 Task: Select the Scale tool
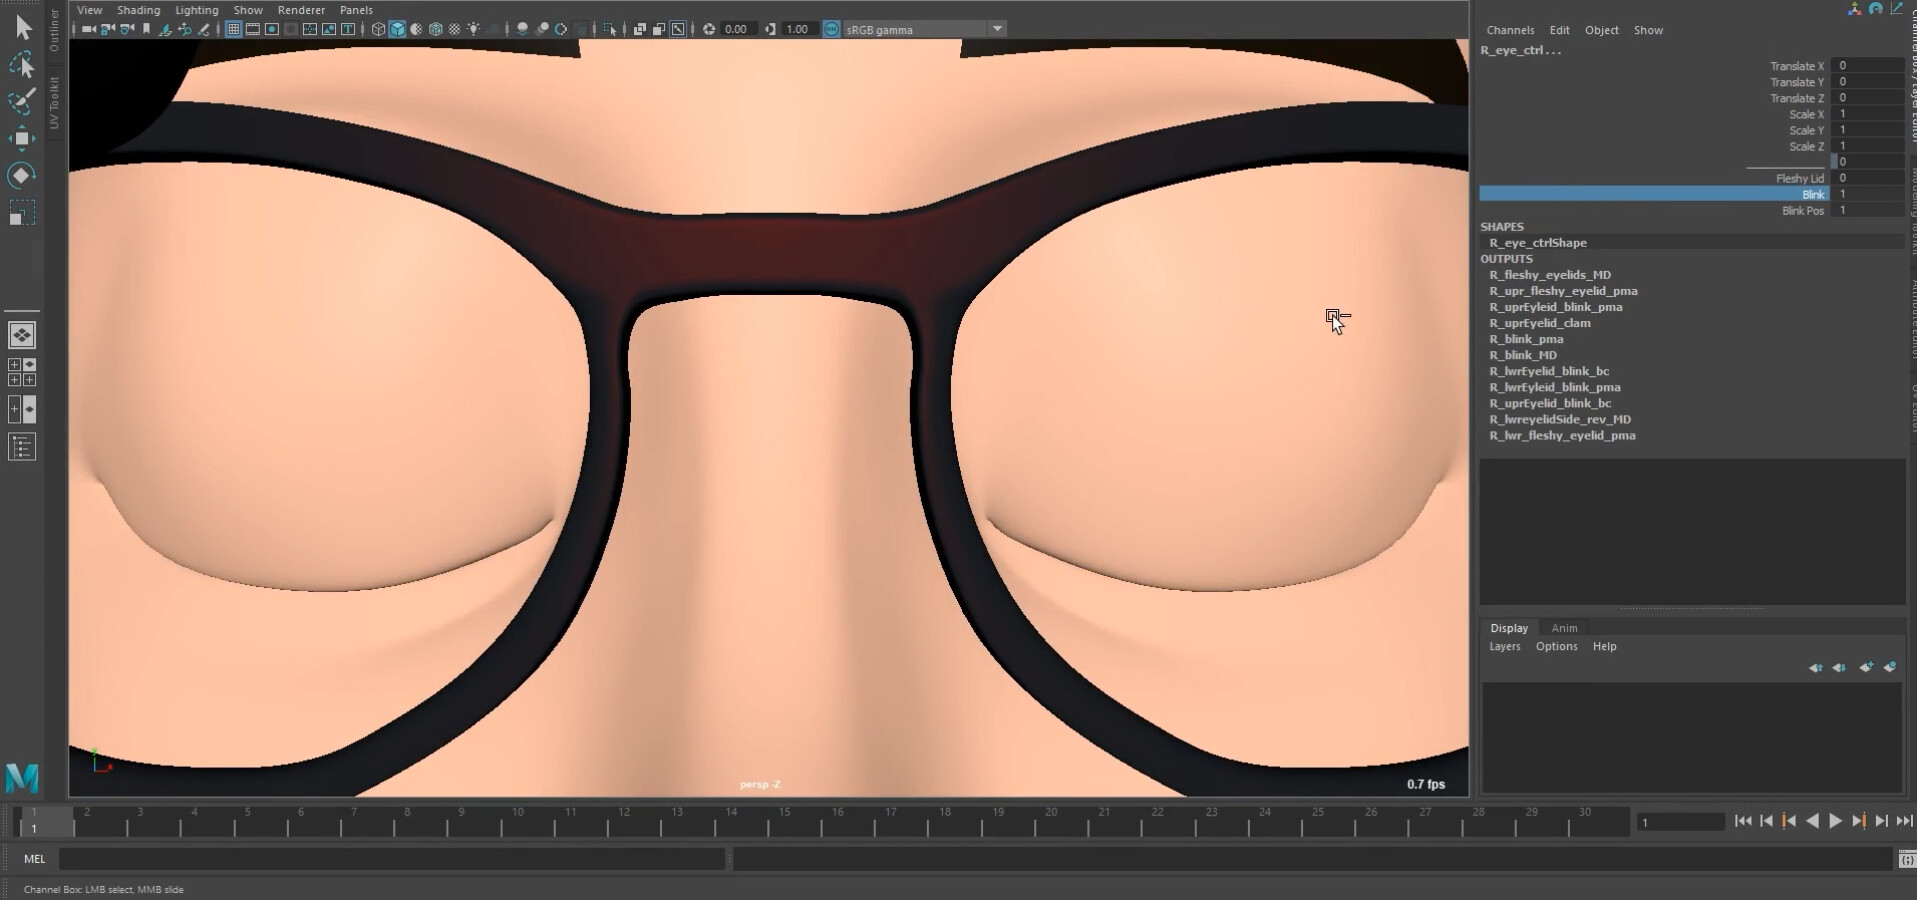(x=22, y=212)
